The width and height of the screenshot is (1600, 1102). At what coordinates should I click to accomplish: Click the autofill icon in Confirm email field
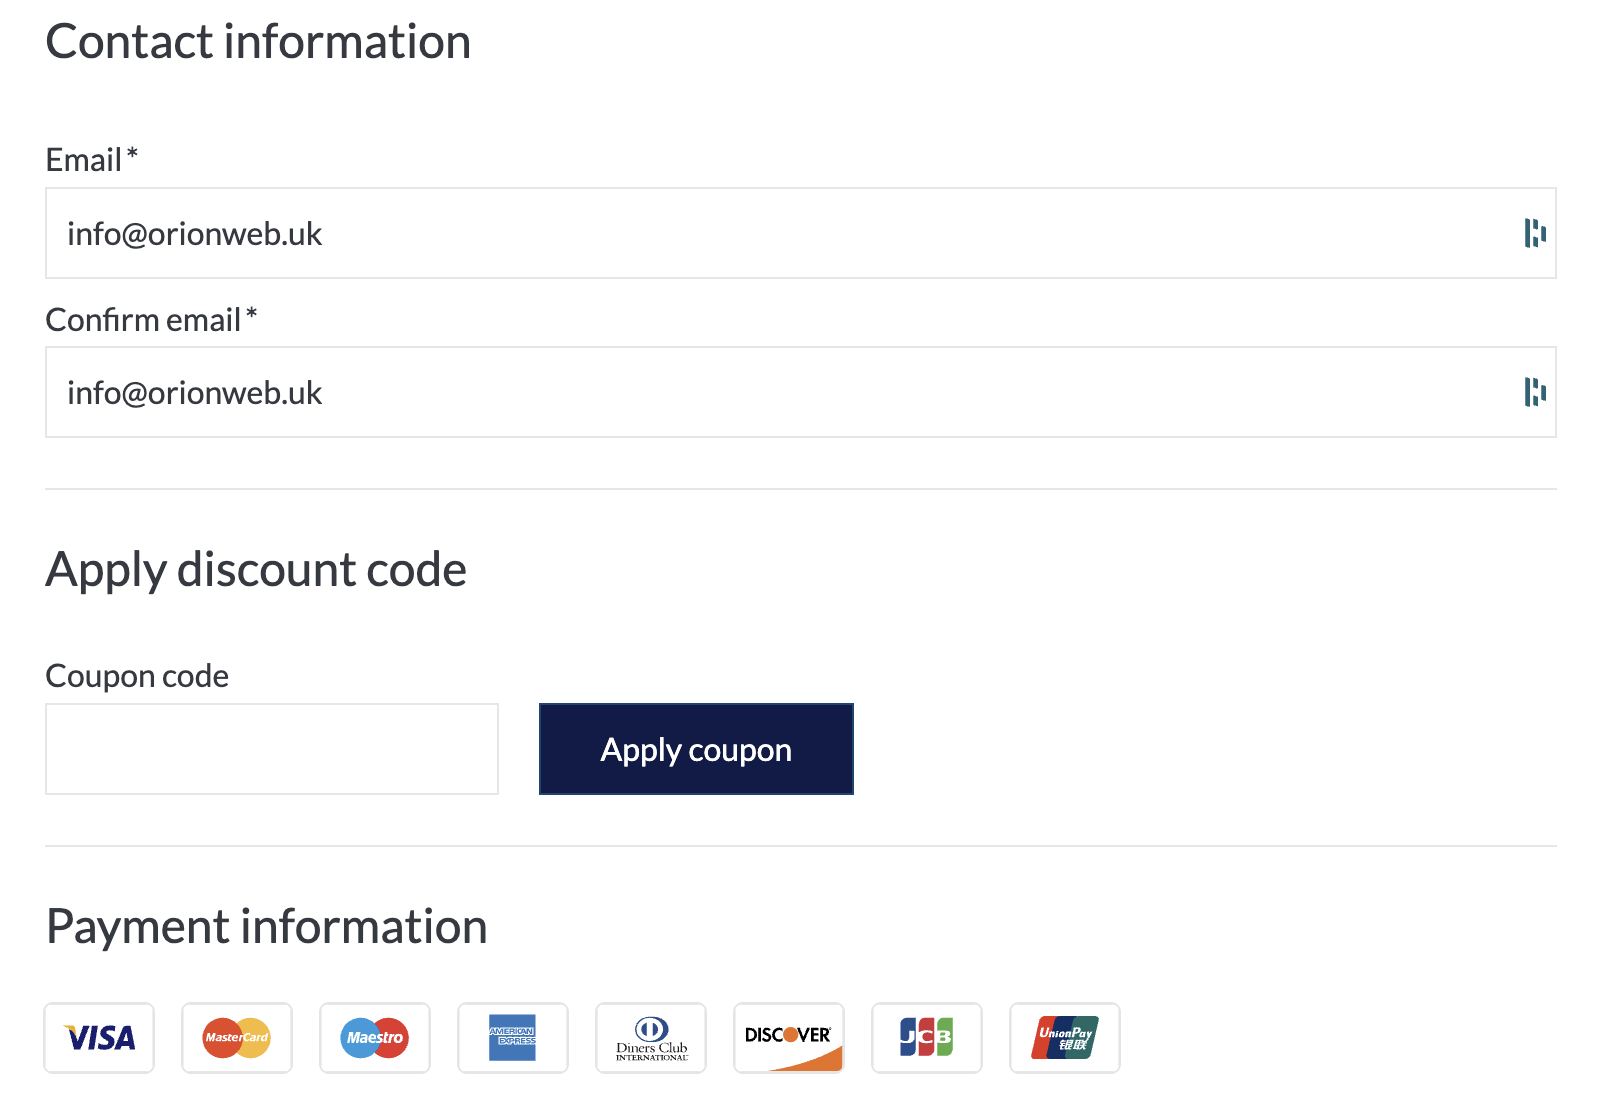coord(1534,393)
